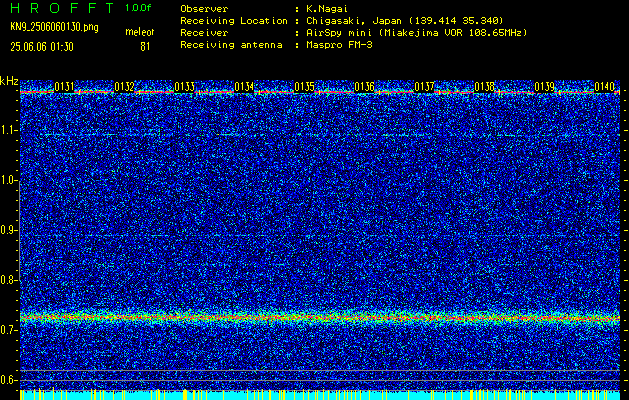The width and height of the screenshot is (629, 400).
Task: Click the AirSpy mini receiver description
Action: point(416,33)
